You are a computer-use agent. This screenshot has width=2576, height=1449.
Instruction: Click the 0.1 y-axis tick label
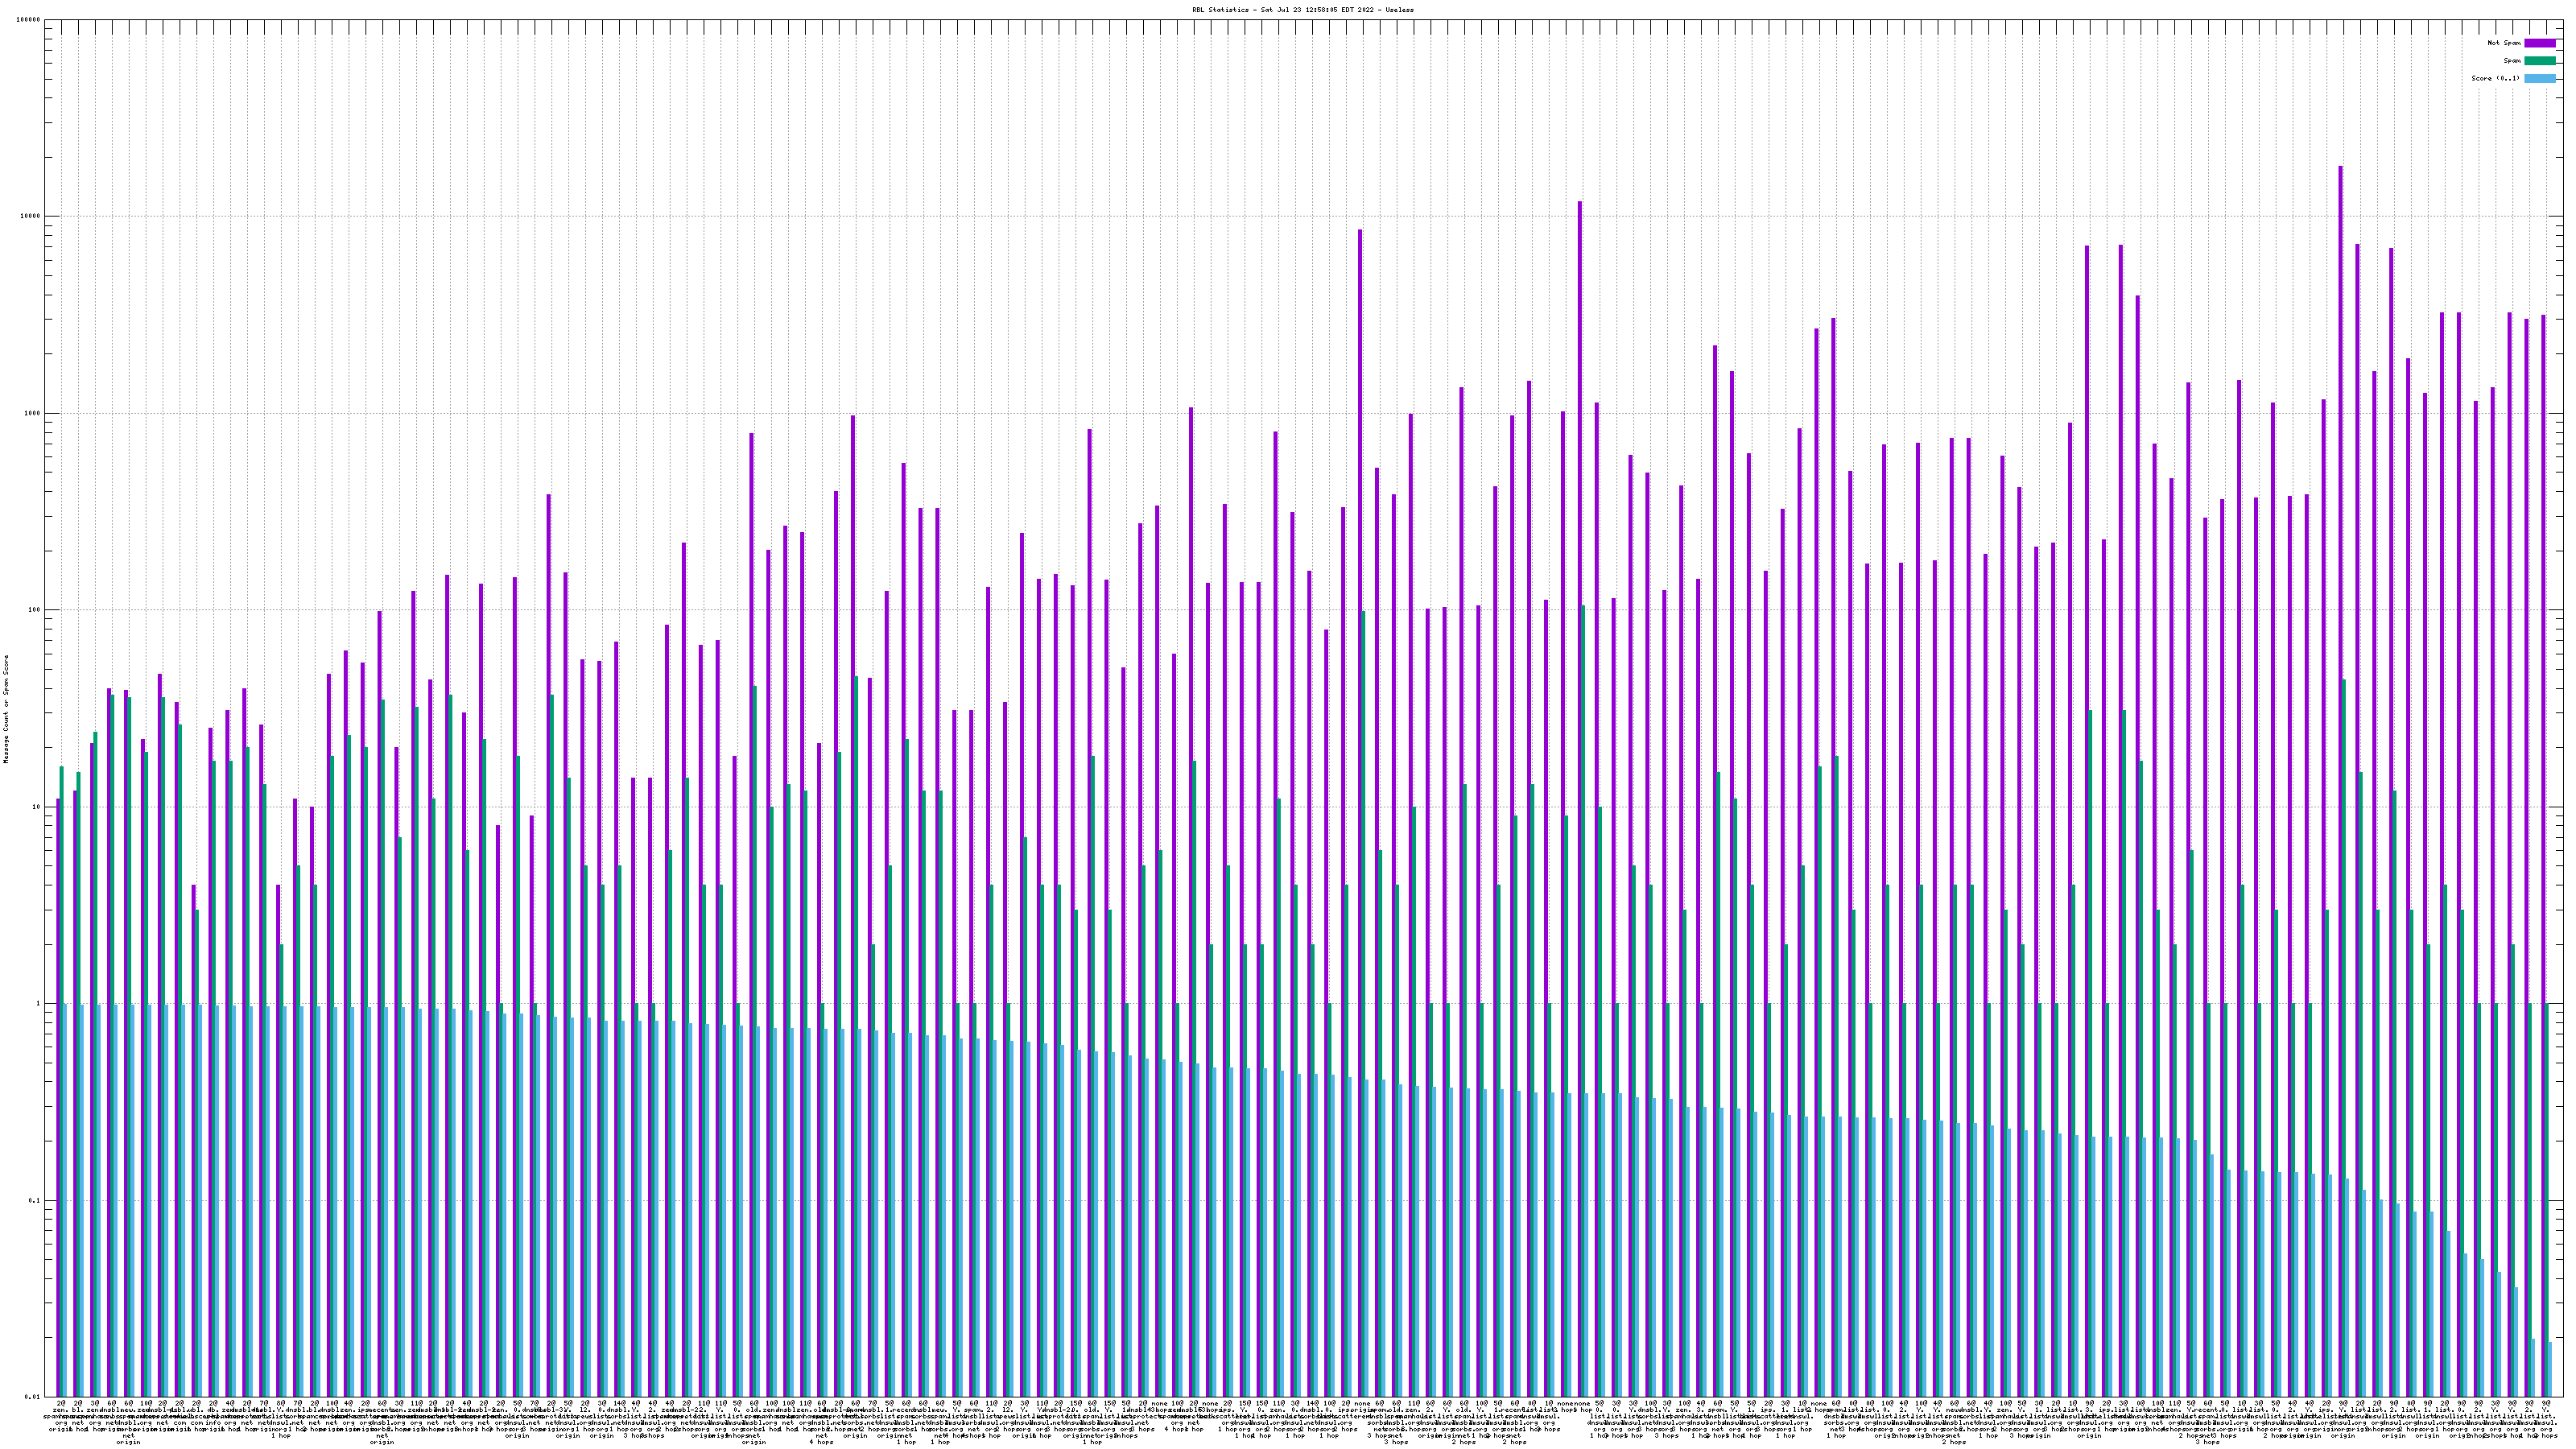click(35, 1201)
